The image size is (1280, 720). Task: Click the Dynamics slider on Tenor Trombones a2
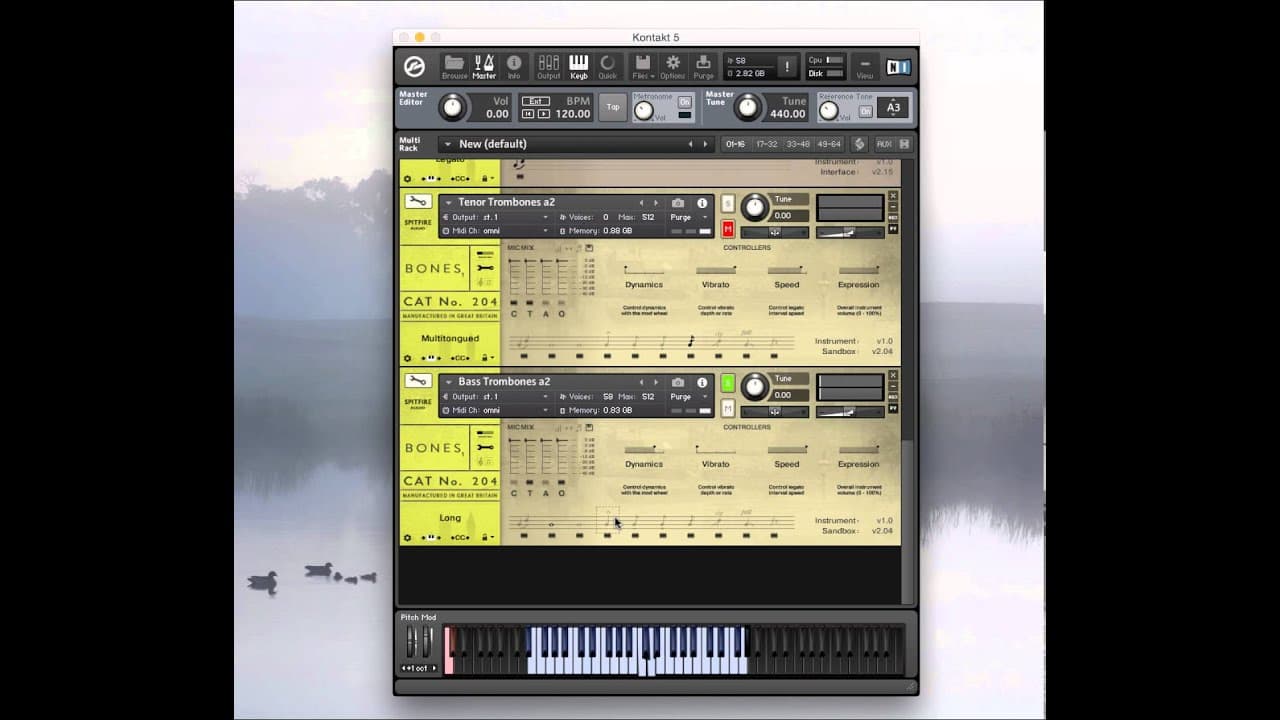point(644,270)
